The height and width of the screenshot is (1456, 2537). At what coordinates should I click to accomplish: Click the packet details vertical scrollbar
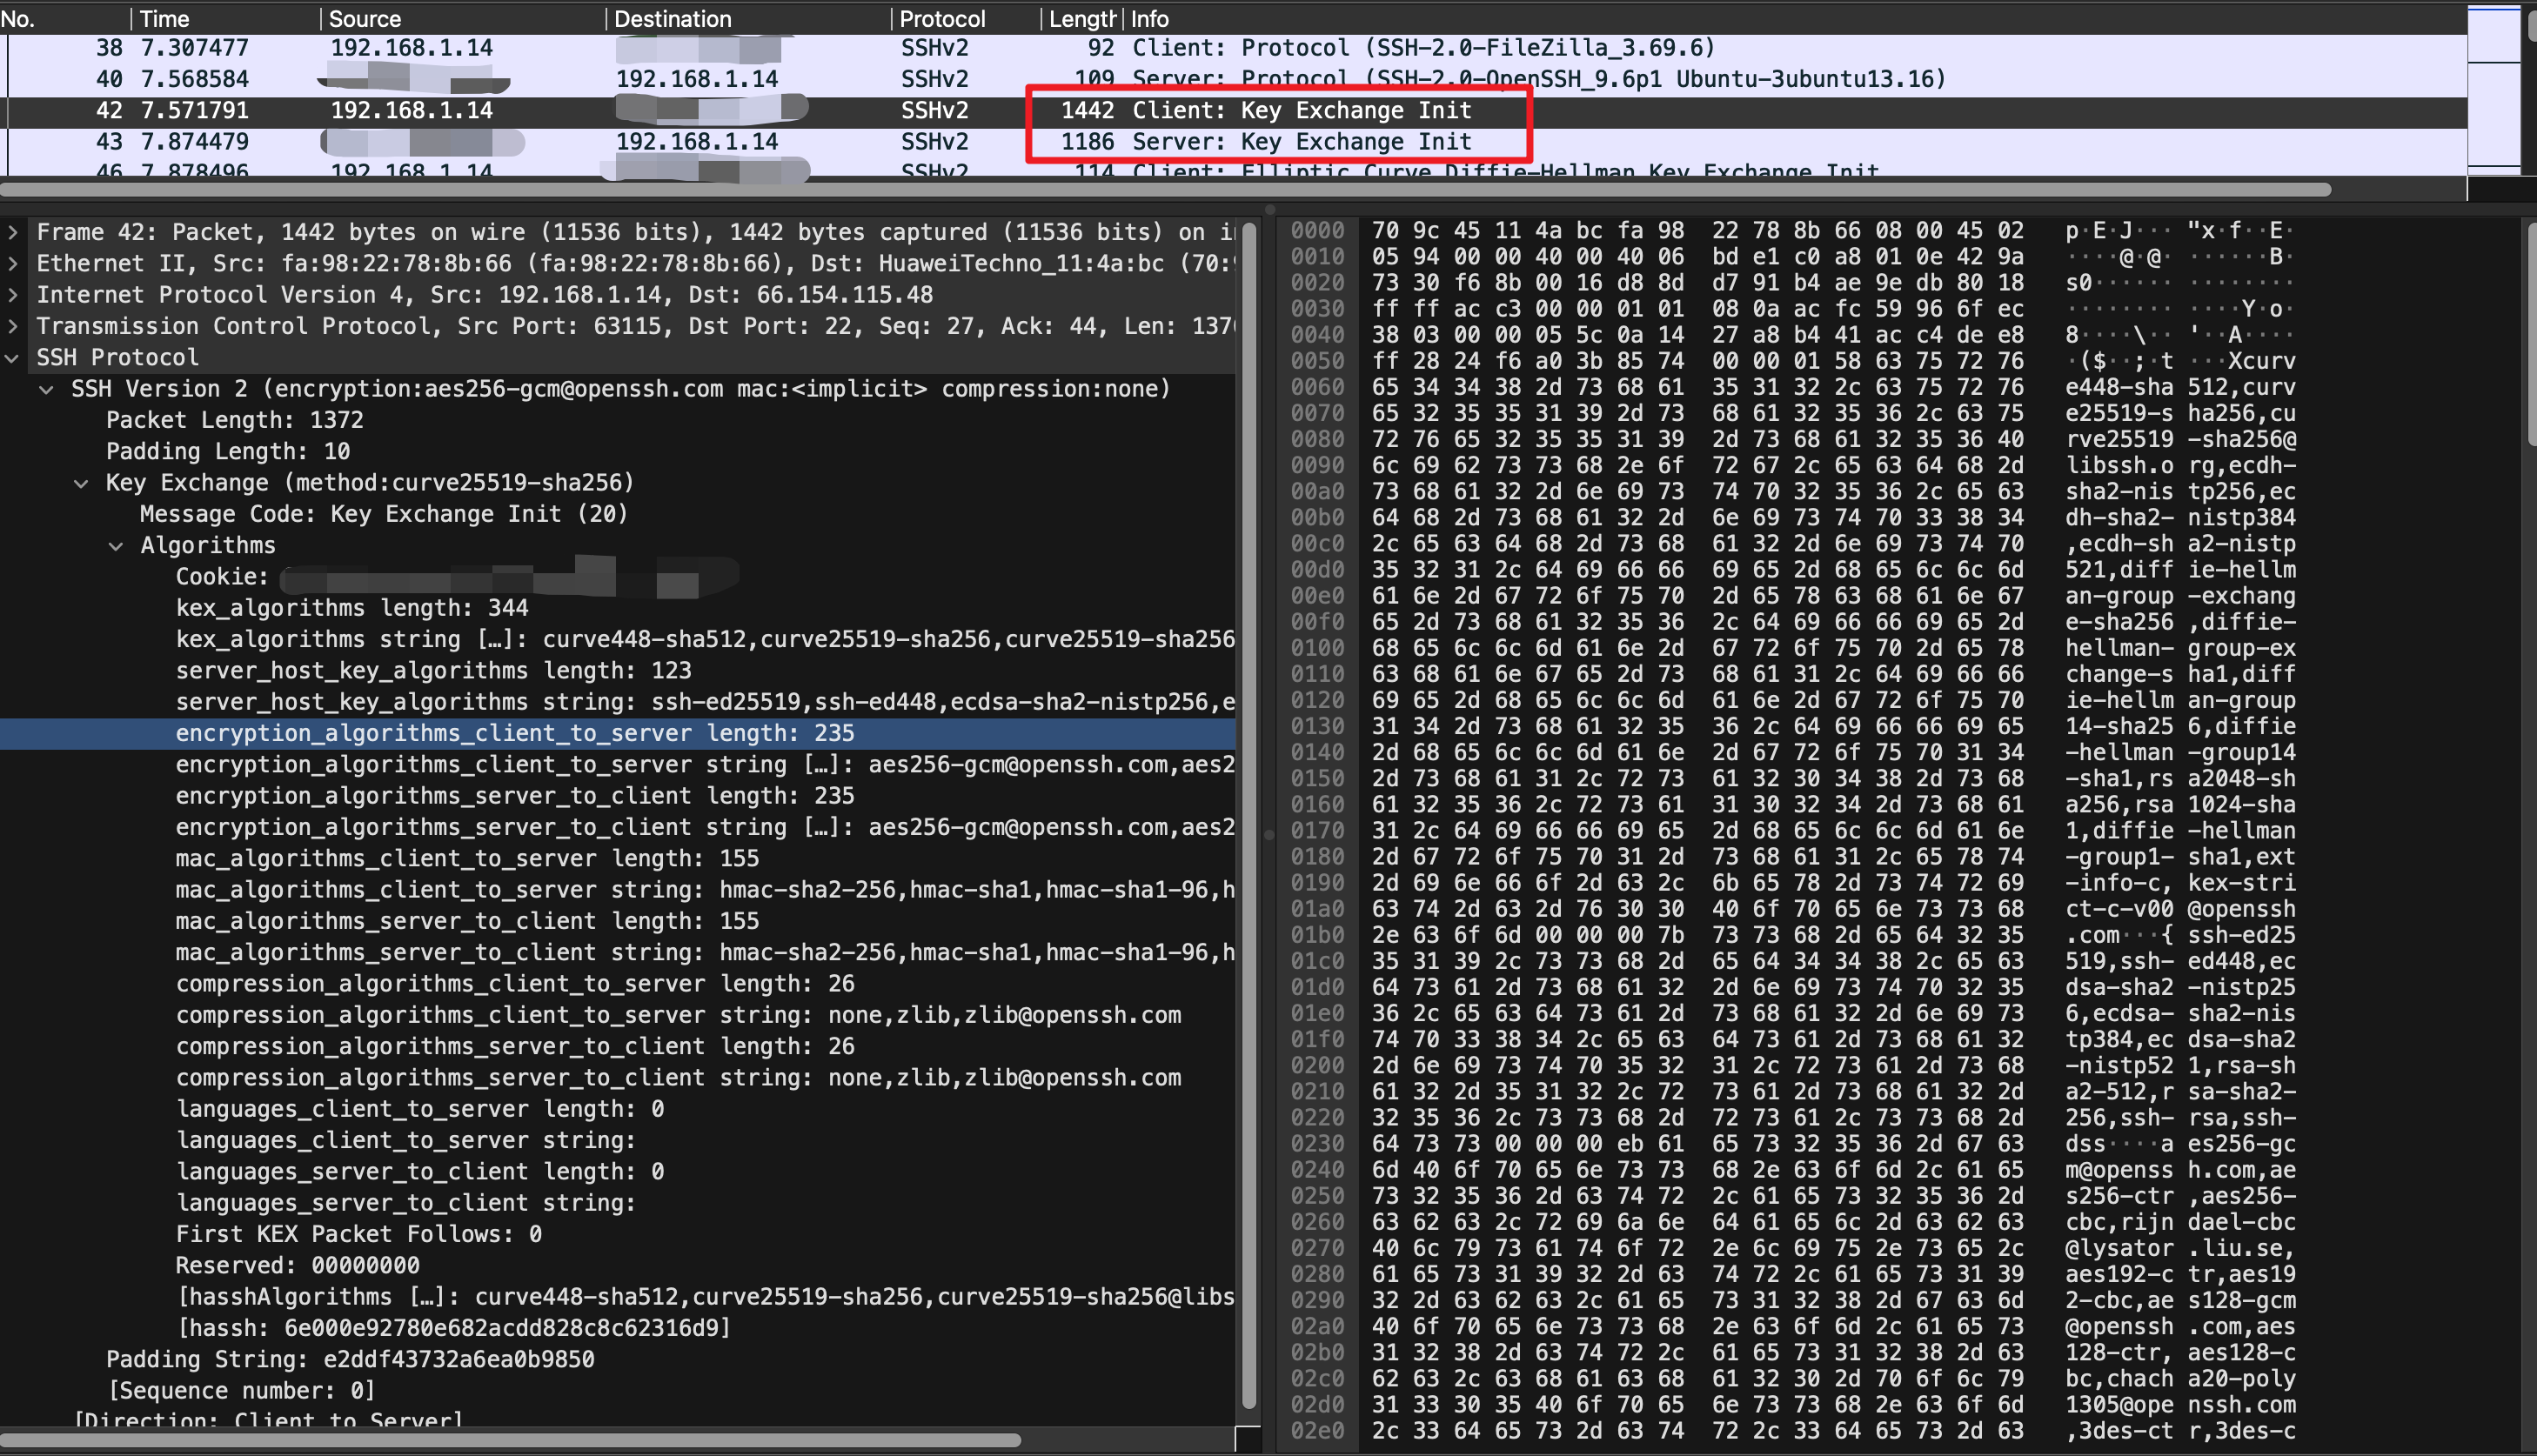pos(1248,815)
